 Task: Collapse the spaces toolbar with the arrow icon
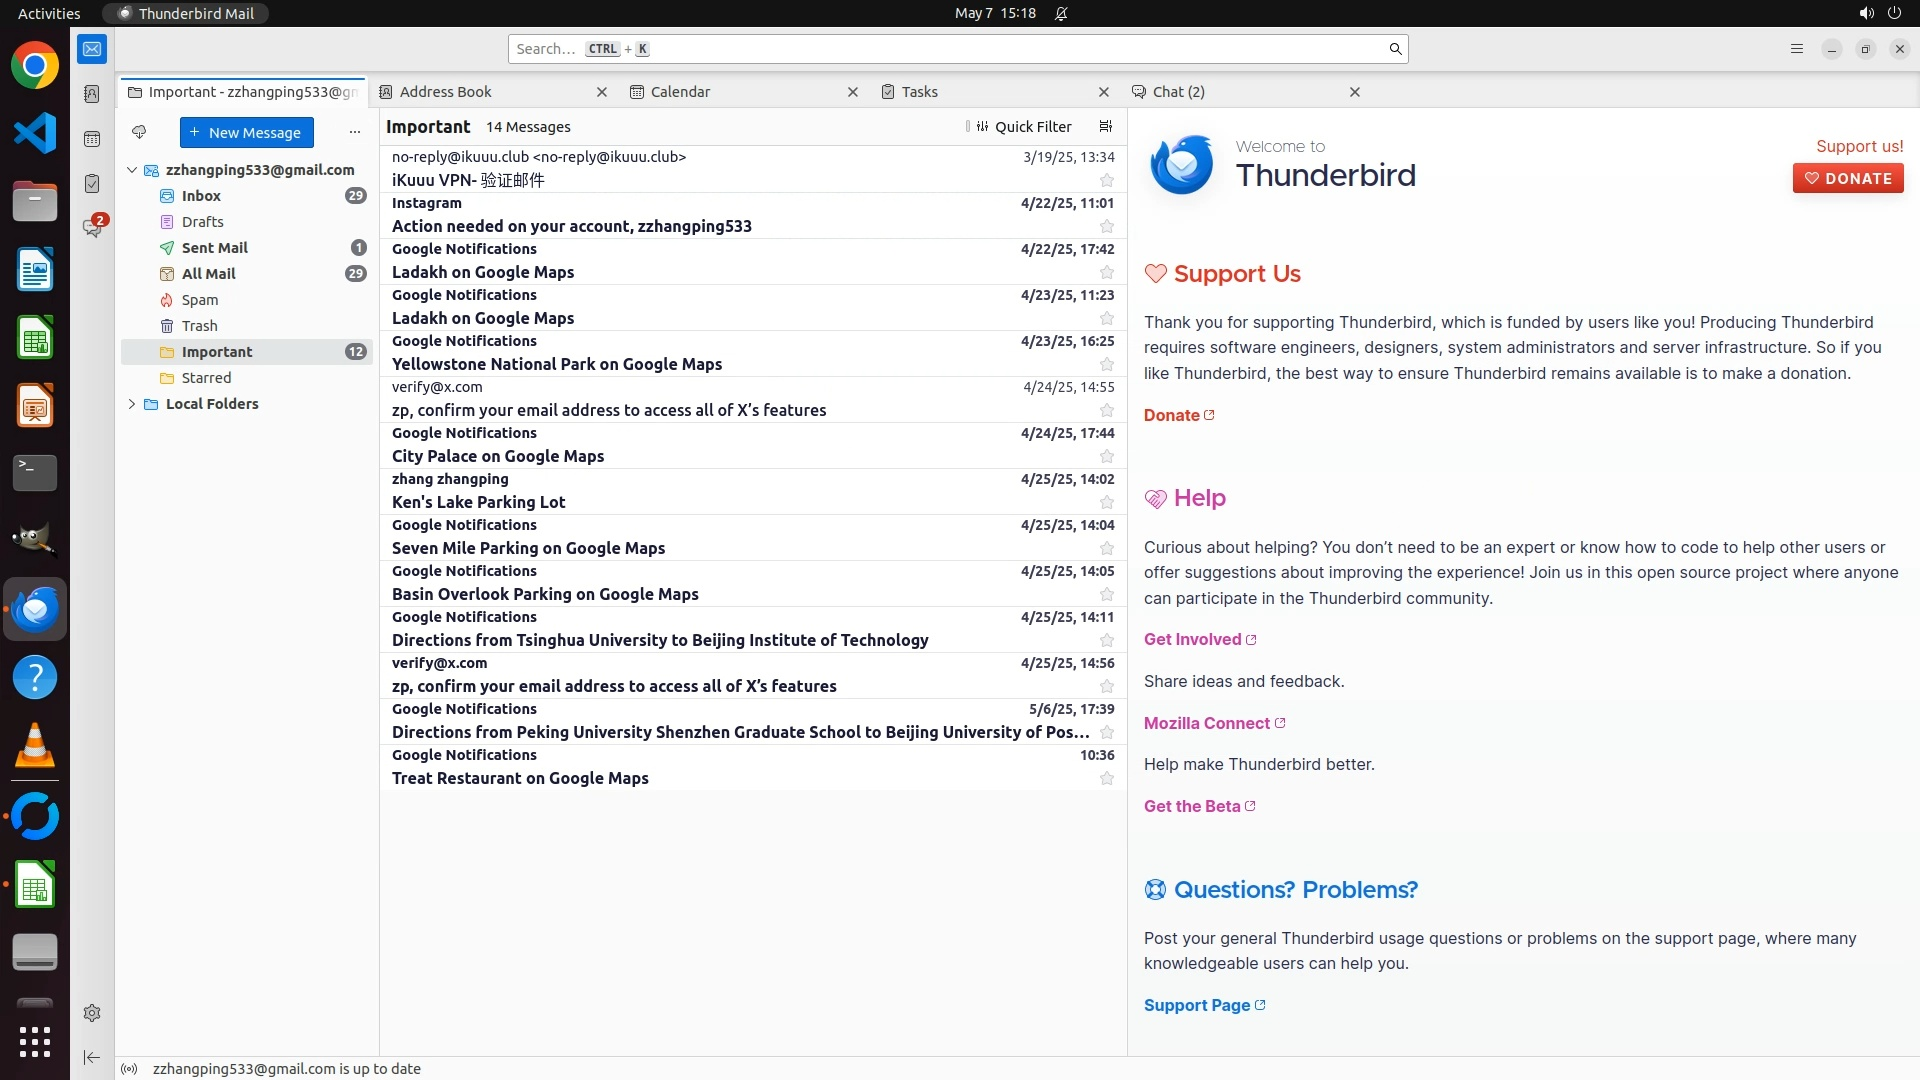(92, 1057)
